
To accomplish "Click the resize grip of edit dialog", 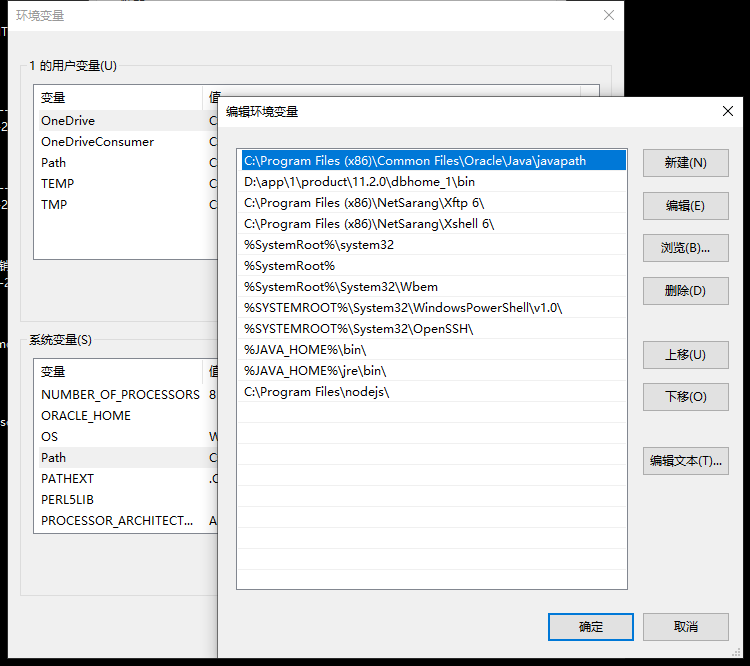I will pyautogui.click(x=736, y=653).
